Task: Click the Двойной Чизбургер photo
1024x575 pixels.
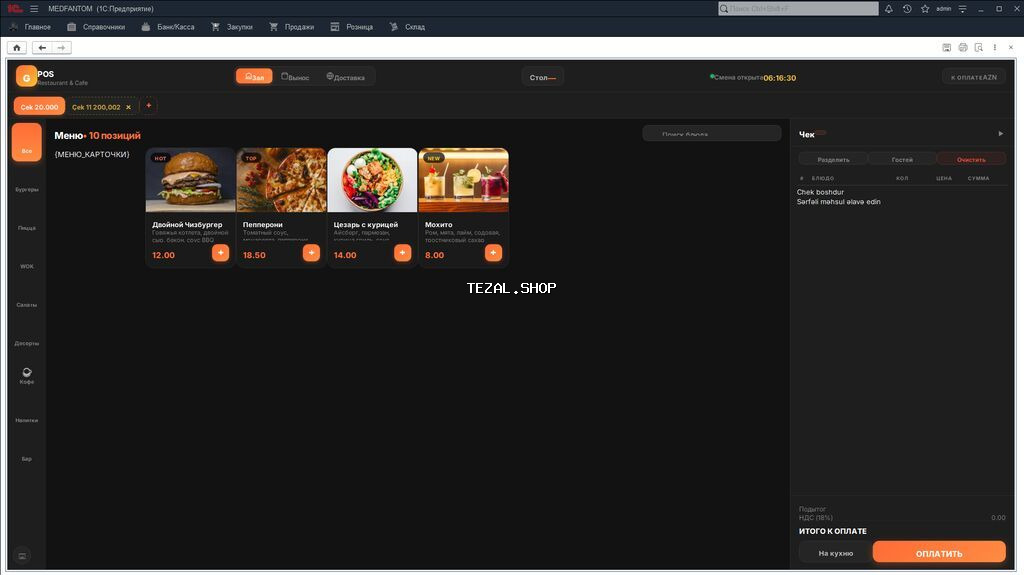Action: coord(190,180)
